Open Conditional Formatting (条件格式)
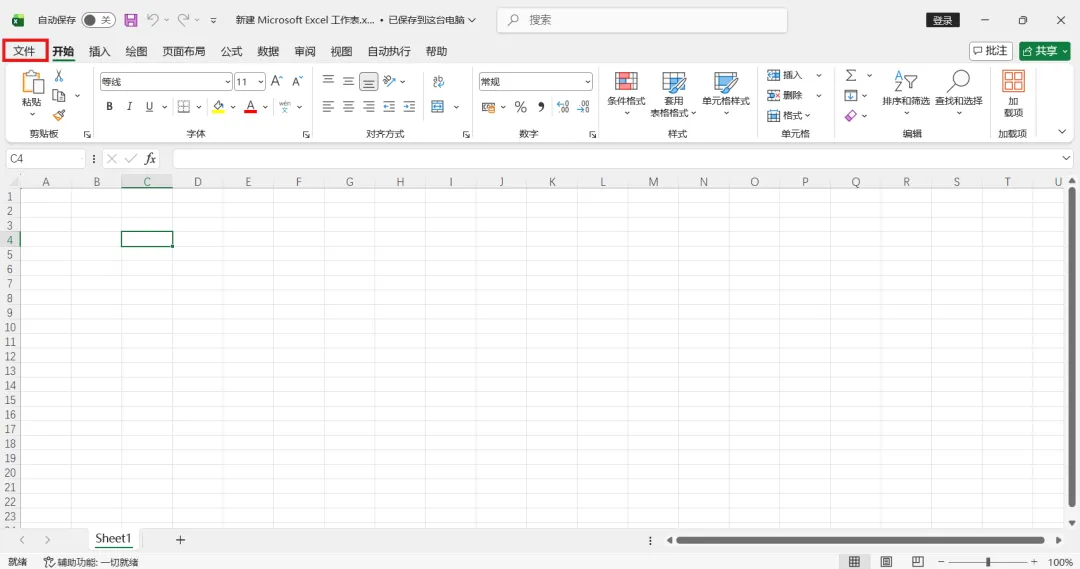The image size is (1080, 569). [x=626, y=94]
